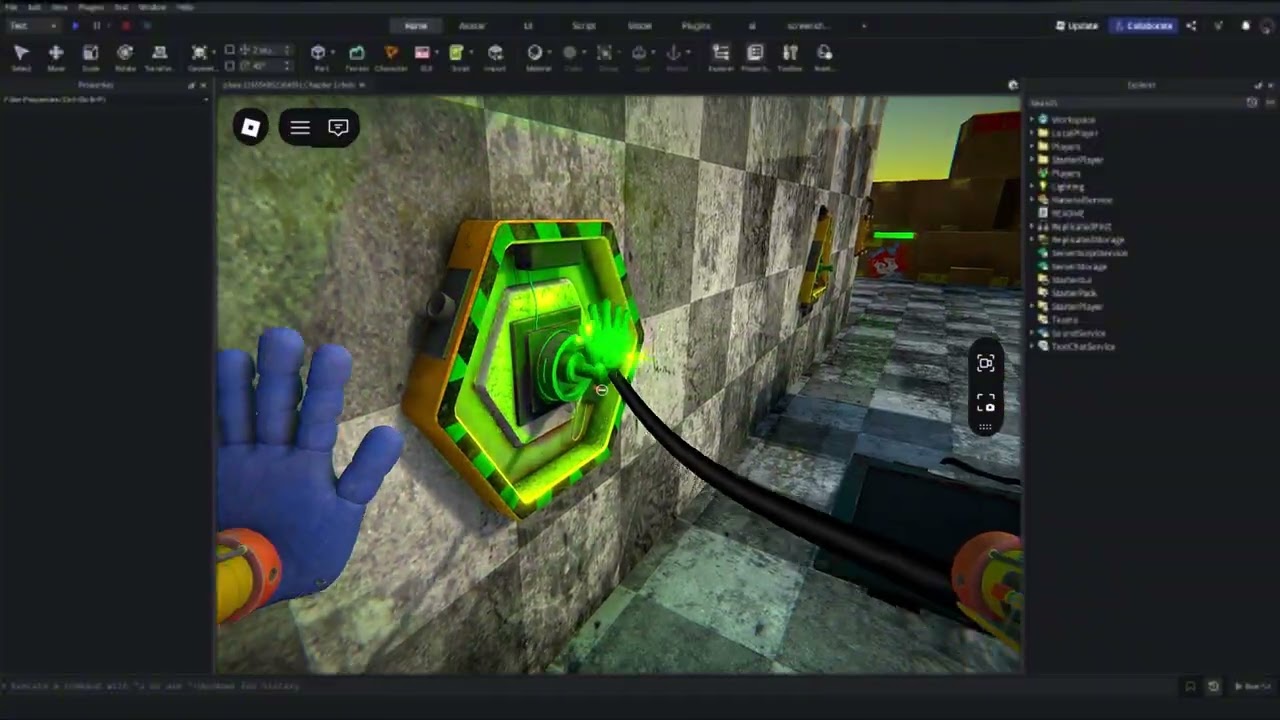This screenshot has width=1280, height=720.
Task: Toggle the rotate snapping checkbox
Action: click(230, 66)
